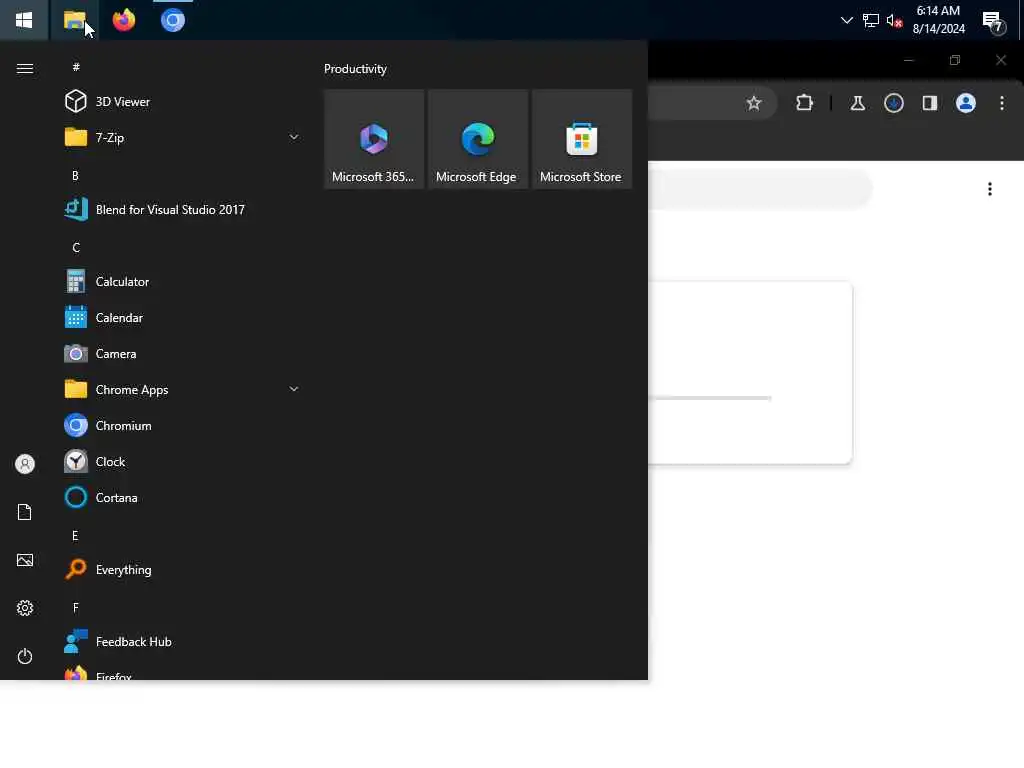
Task: Open File Explorer from the taskbar
Action: 74,20
